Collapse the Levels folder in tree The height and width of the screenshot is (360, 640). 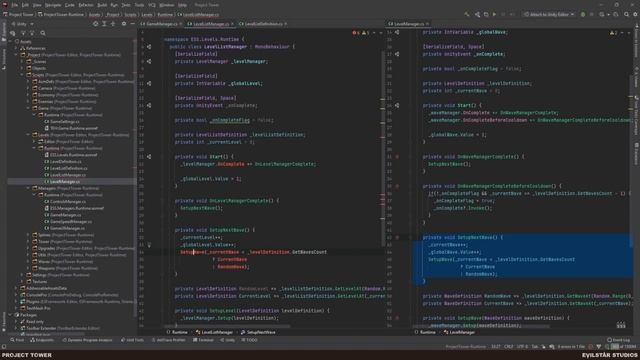click(28, 135)
